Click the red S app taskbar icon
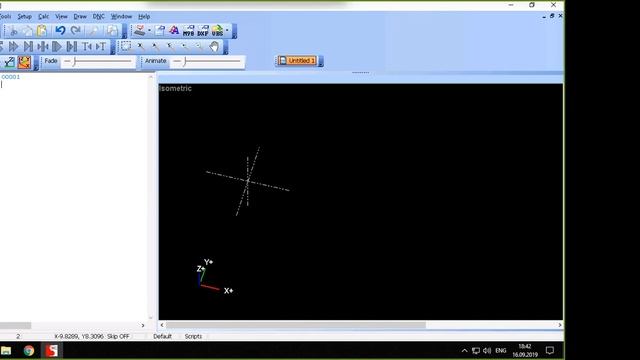This screenshot has height=360, width=640. [51, 351]
